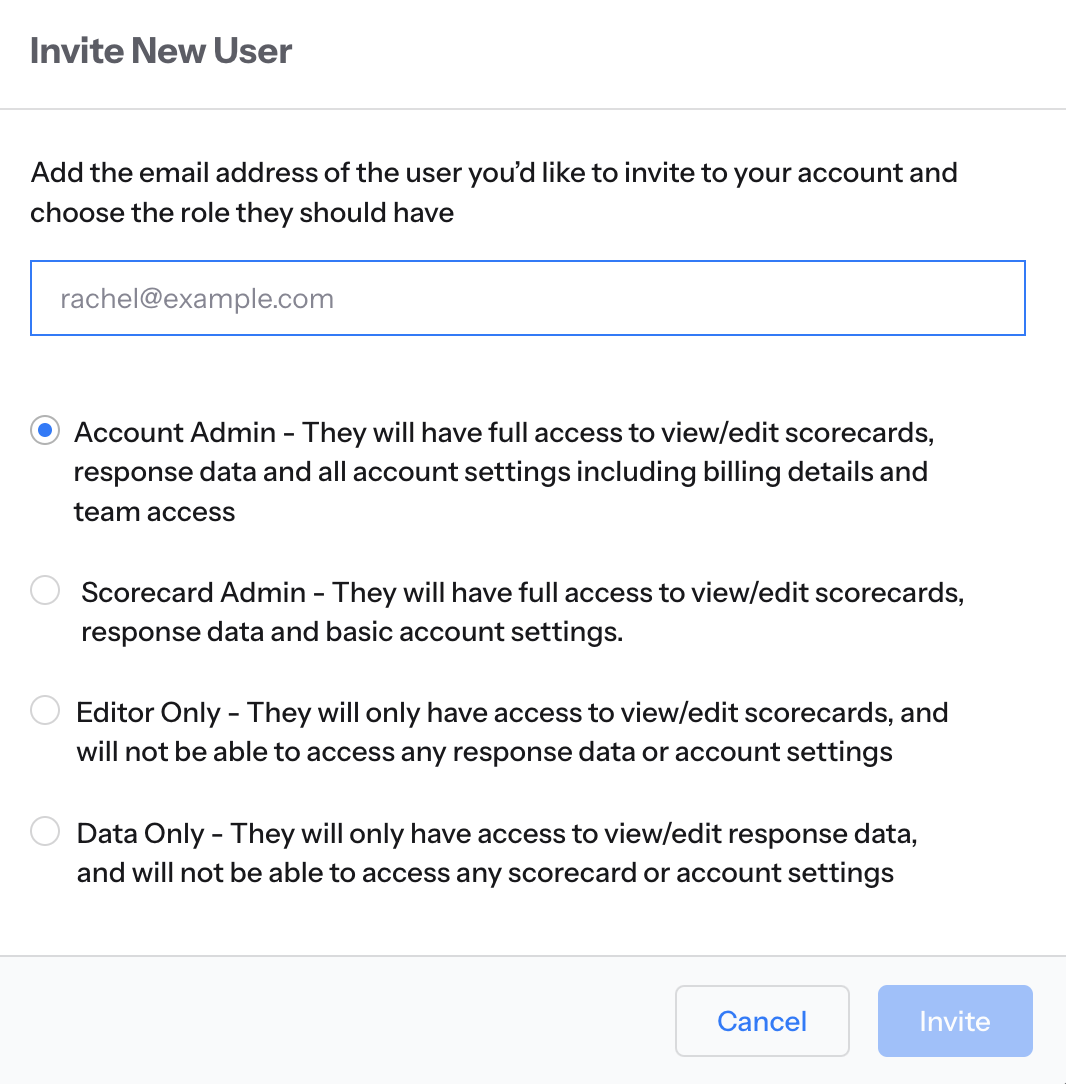Send the invitation with the Invite button
This screenshot has width=1066, height=1084.
point(955,1020)
